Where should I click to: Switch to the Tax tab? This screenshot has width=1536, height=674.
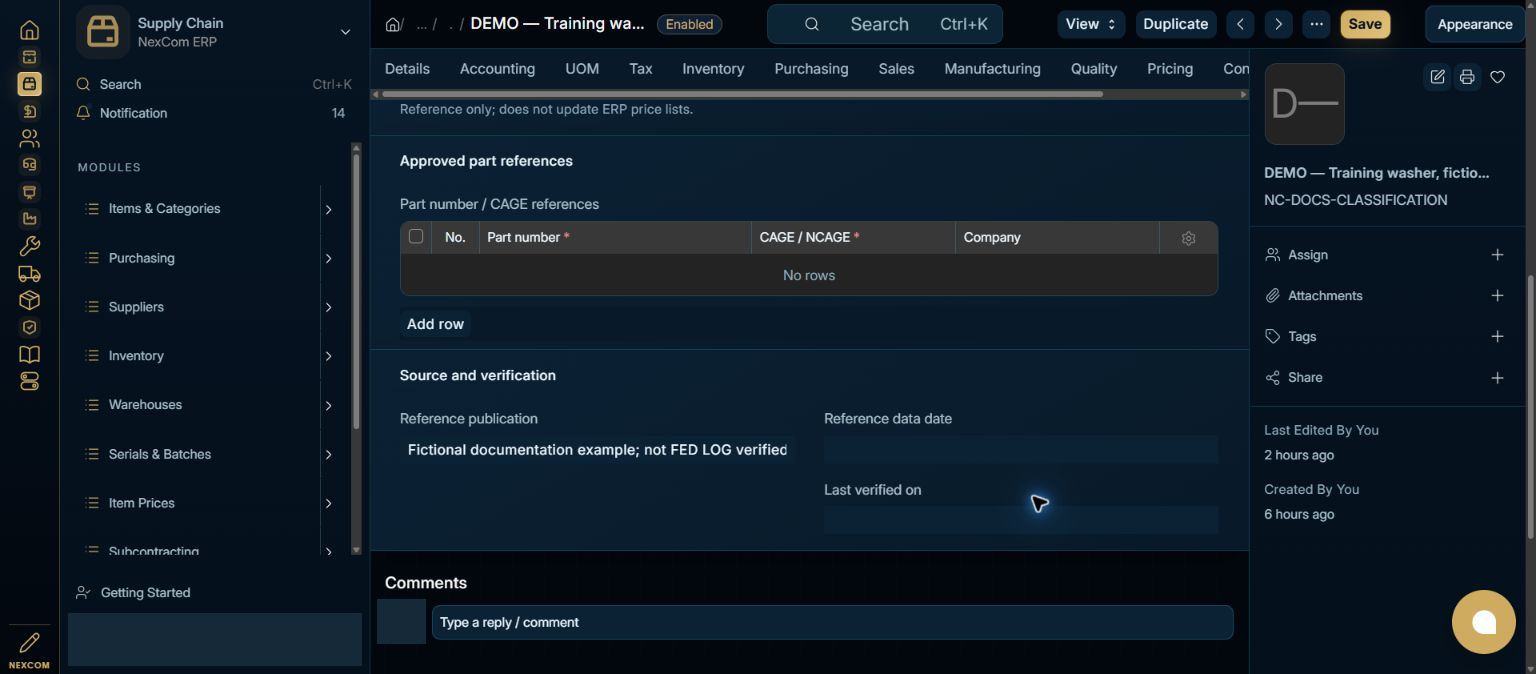tap(641, 69)
